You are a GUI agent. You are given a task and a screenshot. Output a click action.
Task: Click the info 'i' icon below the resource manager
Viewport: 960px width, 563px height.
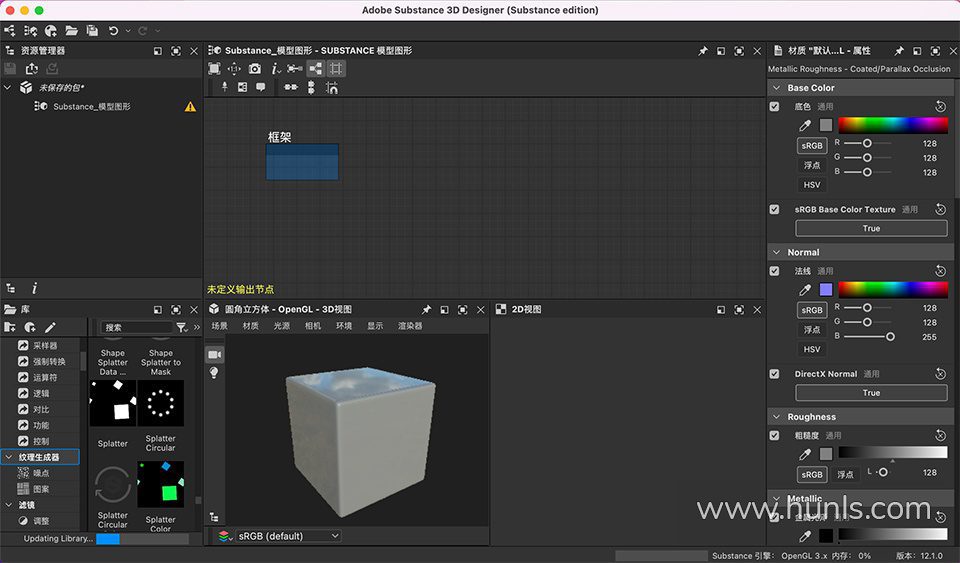point(34,288)
